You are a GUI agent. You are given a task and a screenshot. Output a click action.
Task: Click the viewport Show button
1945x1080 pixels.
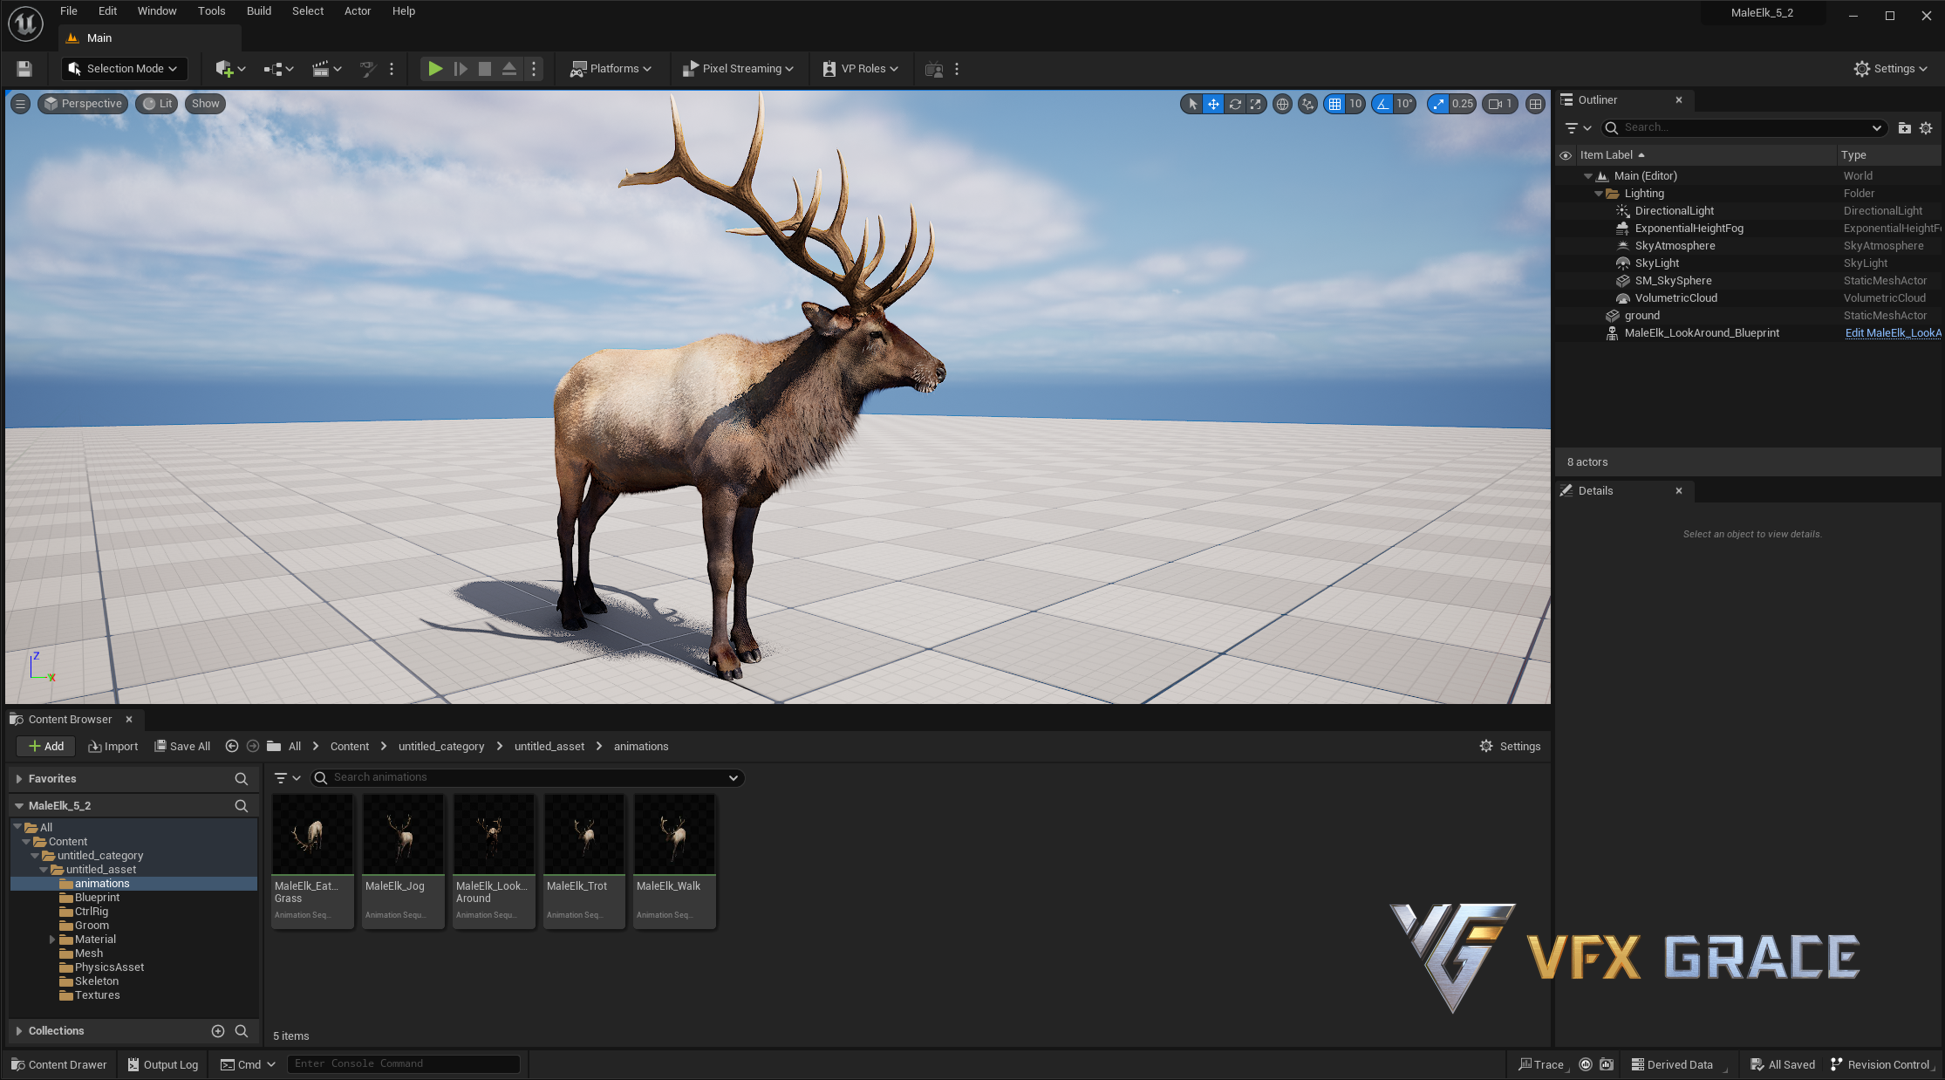[x=205, y=104]
